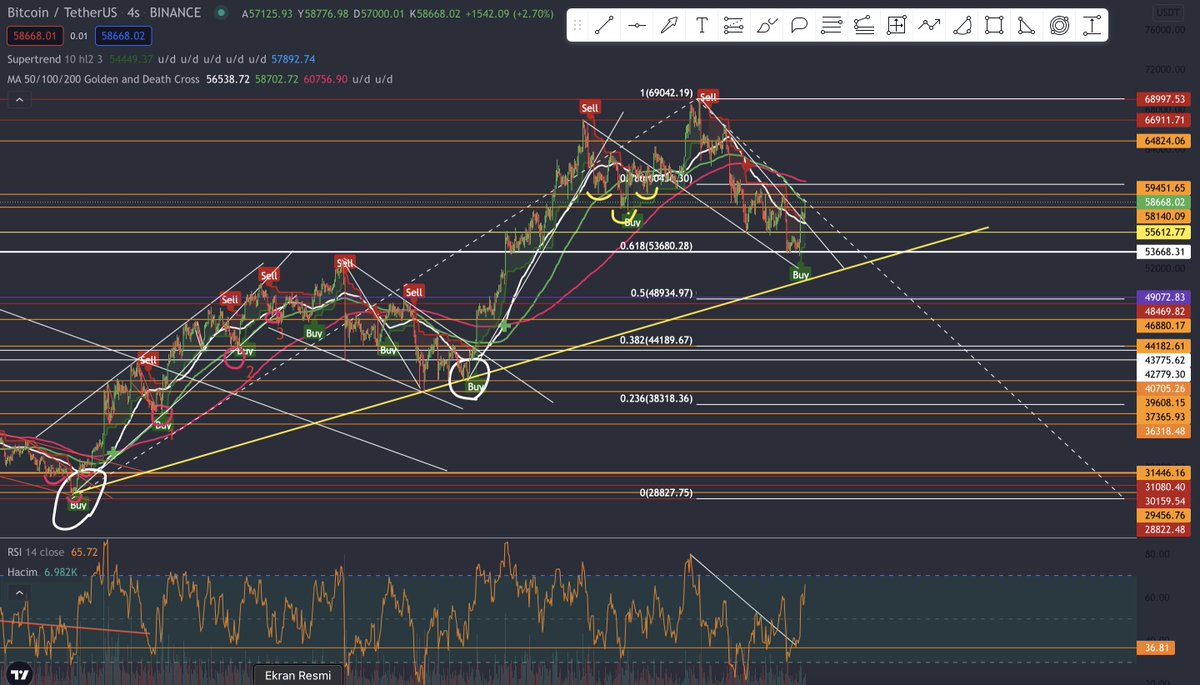Click the 1(69042.19) Fibonacci level label

pyautogui.click(x=666, y=93)
